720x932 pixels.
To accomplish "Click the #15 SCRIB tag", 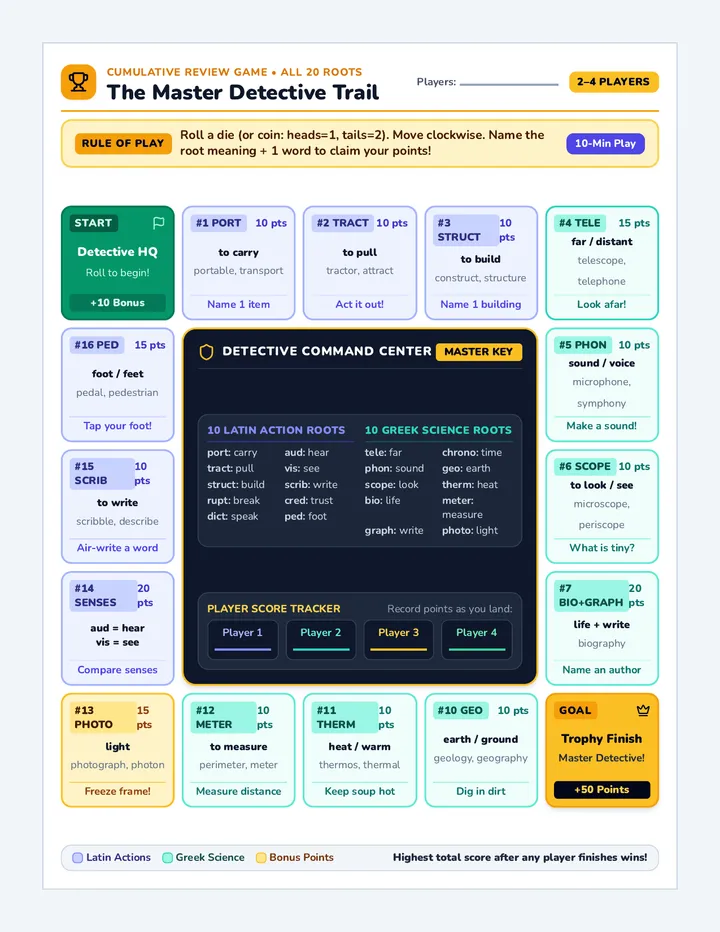I will click(102, 474).
